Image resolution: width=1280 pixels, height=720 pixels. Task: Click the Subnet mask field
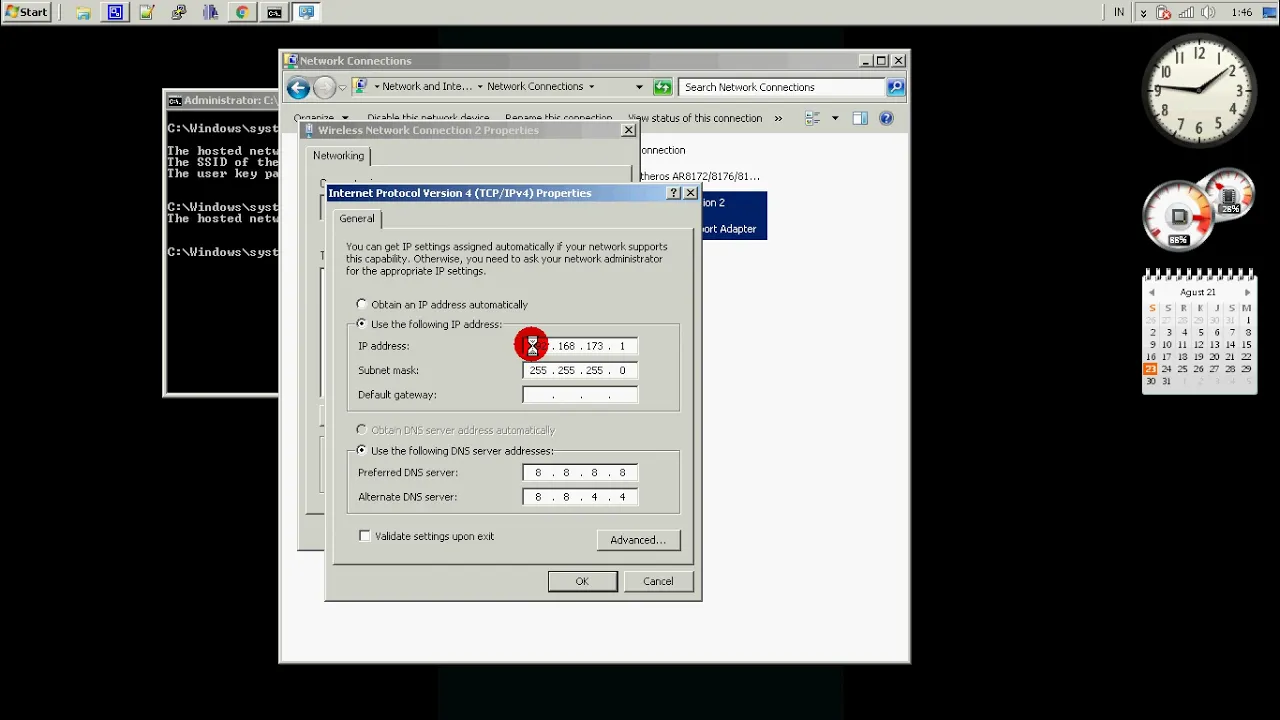[x=580, y=370]
